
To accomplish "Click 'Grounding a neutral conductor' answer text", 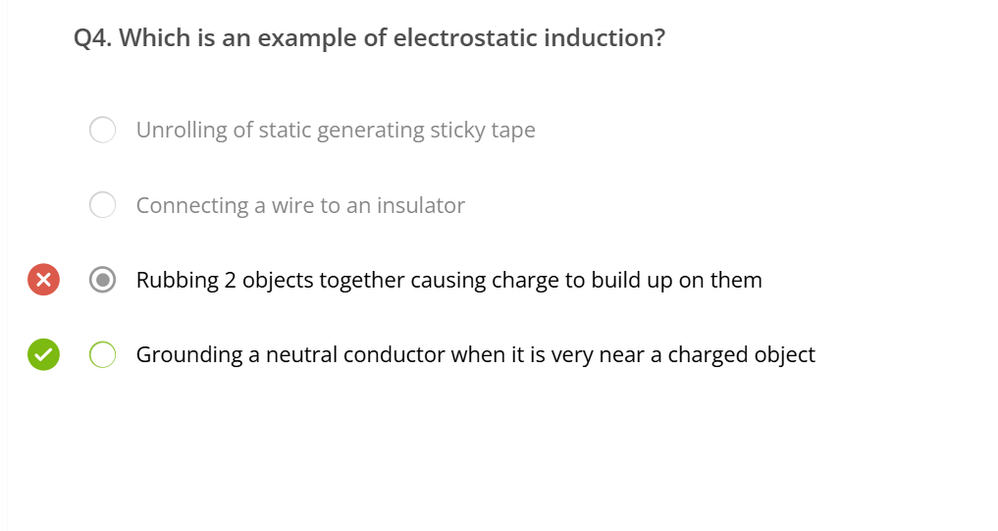I will coord(475,355).
